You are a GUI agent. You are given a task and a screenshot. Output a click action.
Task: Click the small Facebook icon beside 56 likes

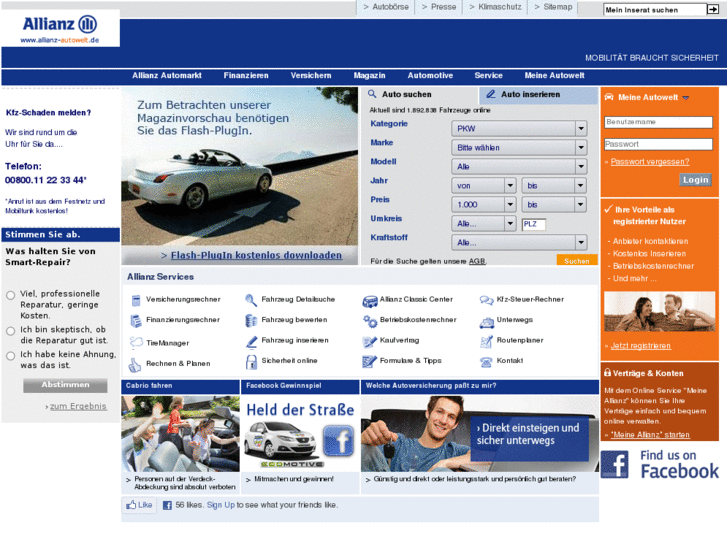(167, 505)
